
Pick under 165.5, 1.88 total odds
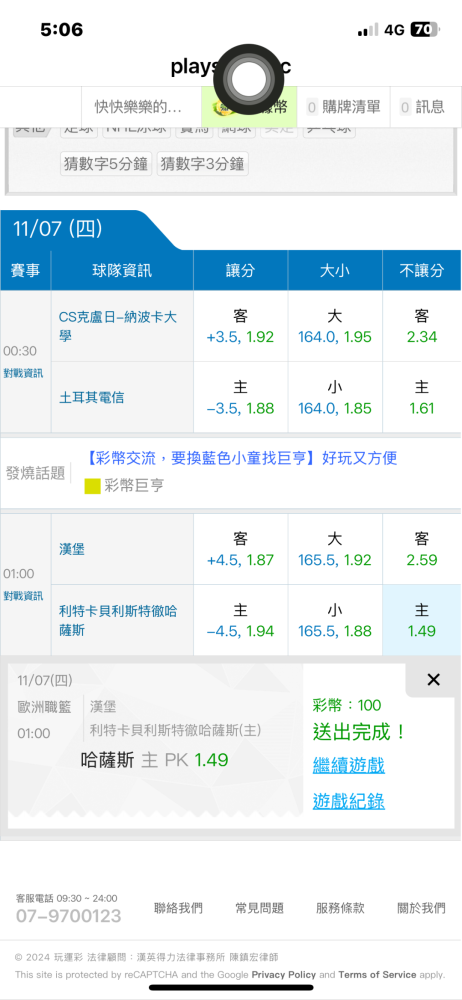pyautogui.click(x=335, y=620)
